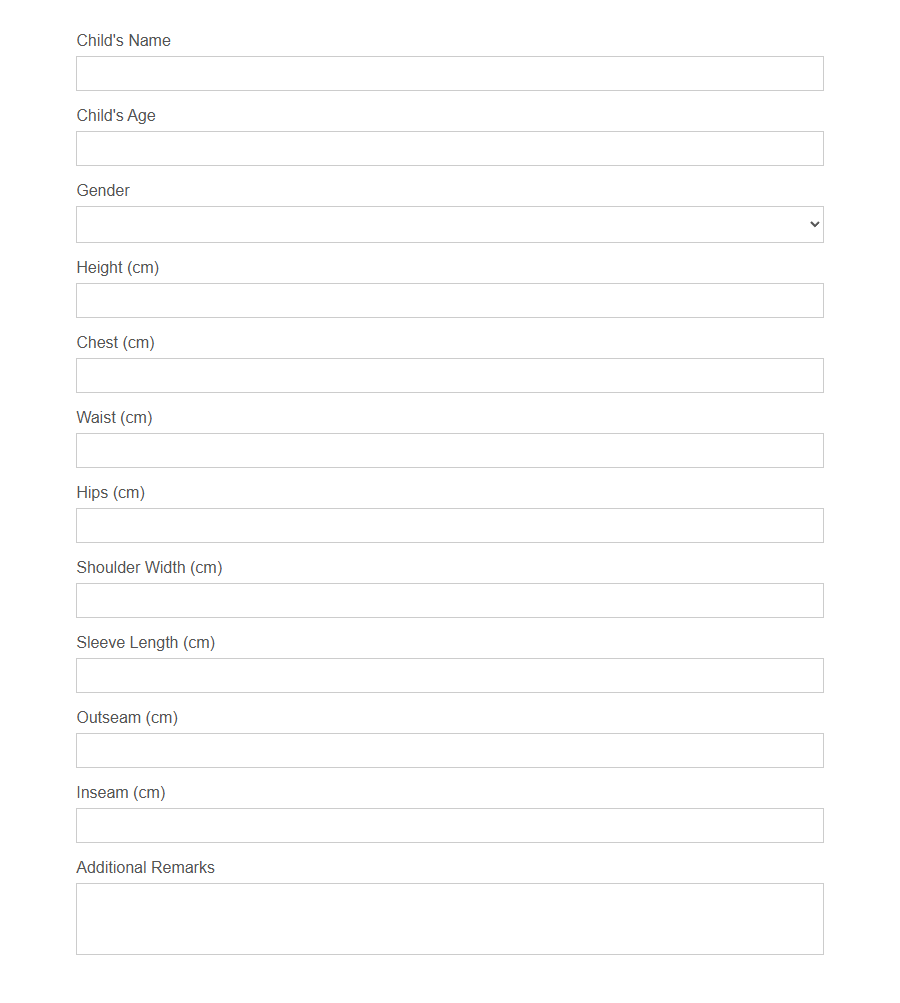Select the Outseam (cm) field

450,750
